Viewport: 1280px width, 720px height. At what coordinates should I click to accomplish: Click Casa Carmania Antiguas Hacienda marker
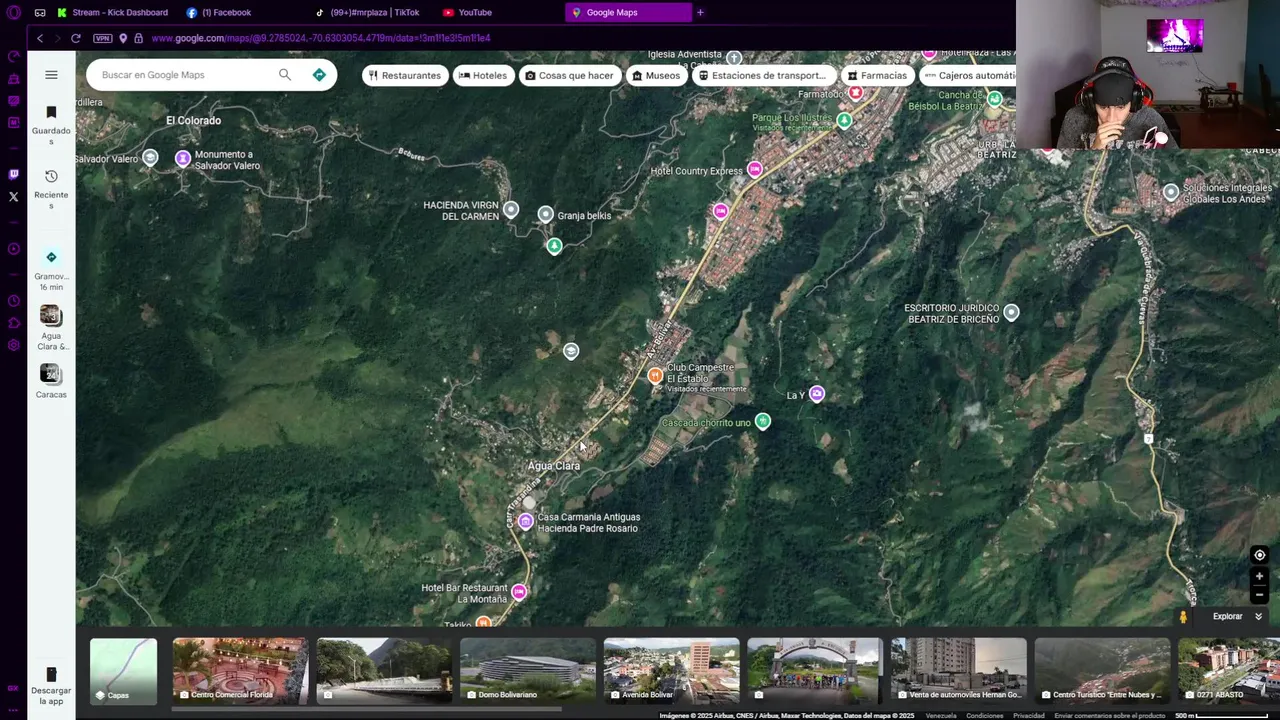(526, 521)
